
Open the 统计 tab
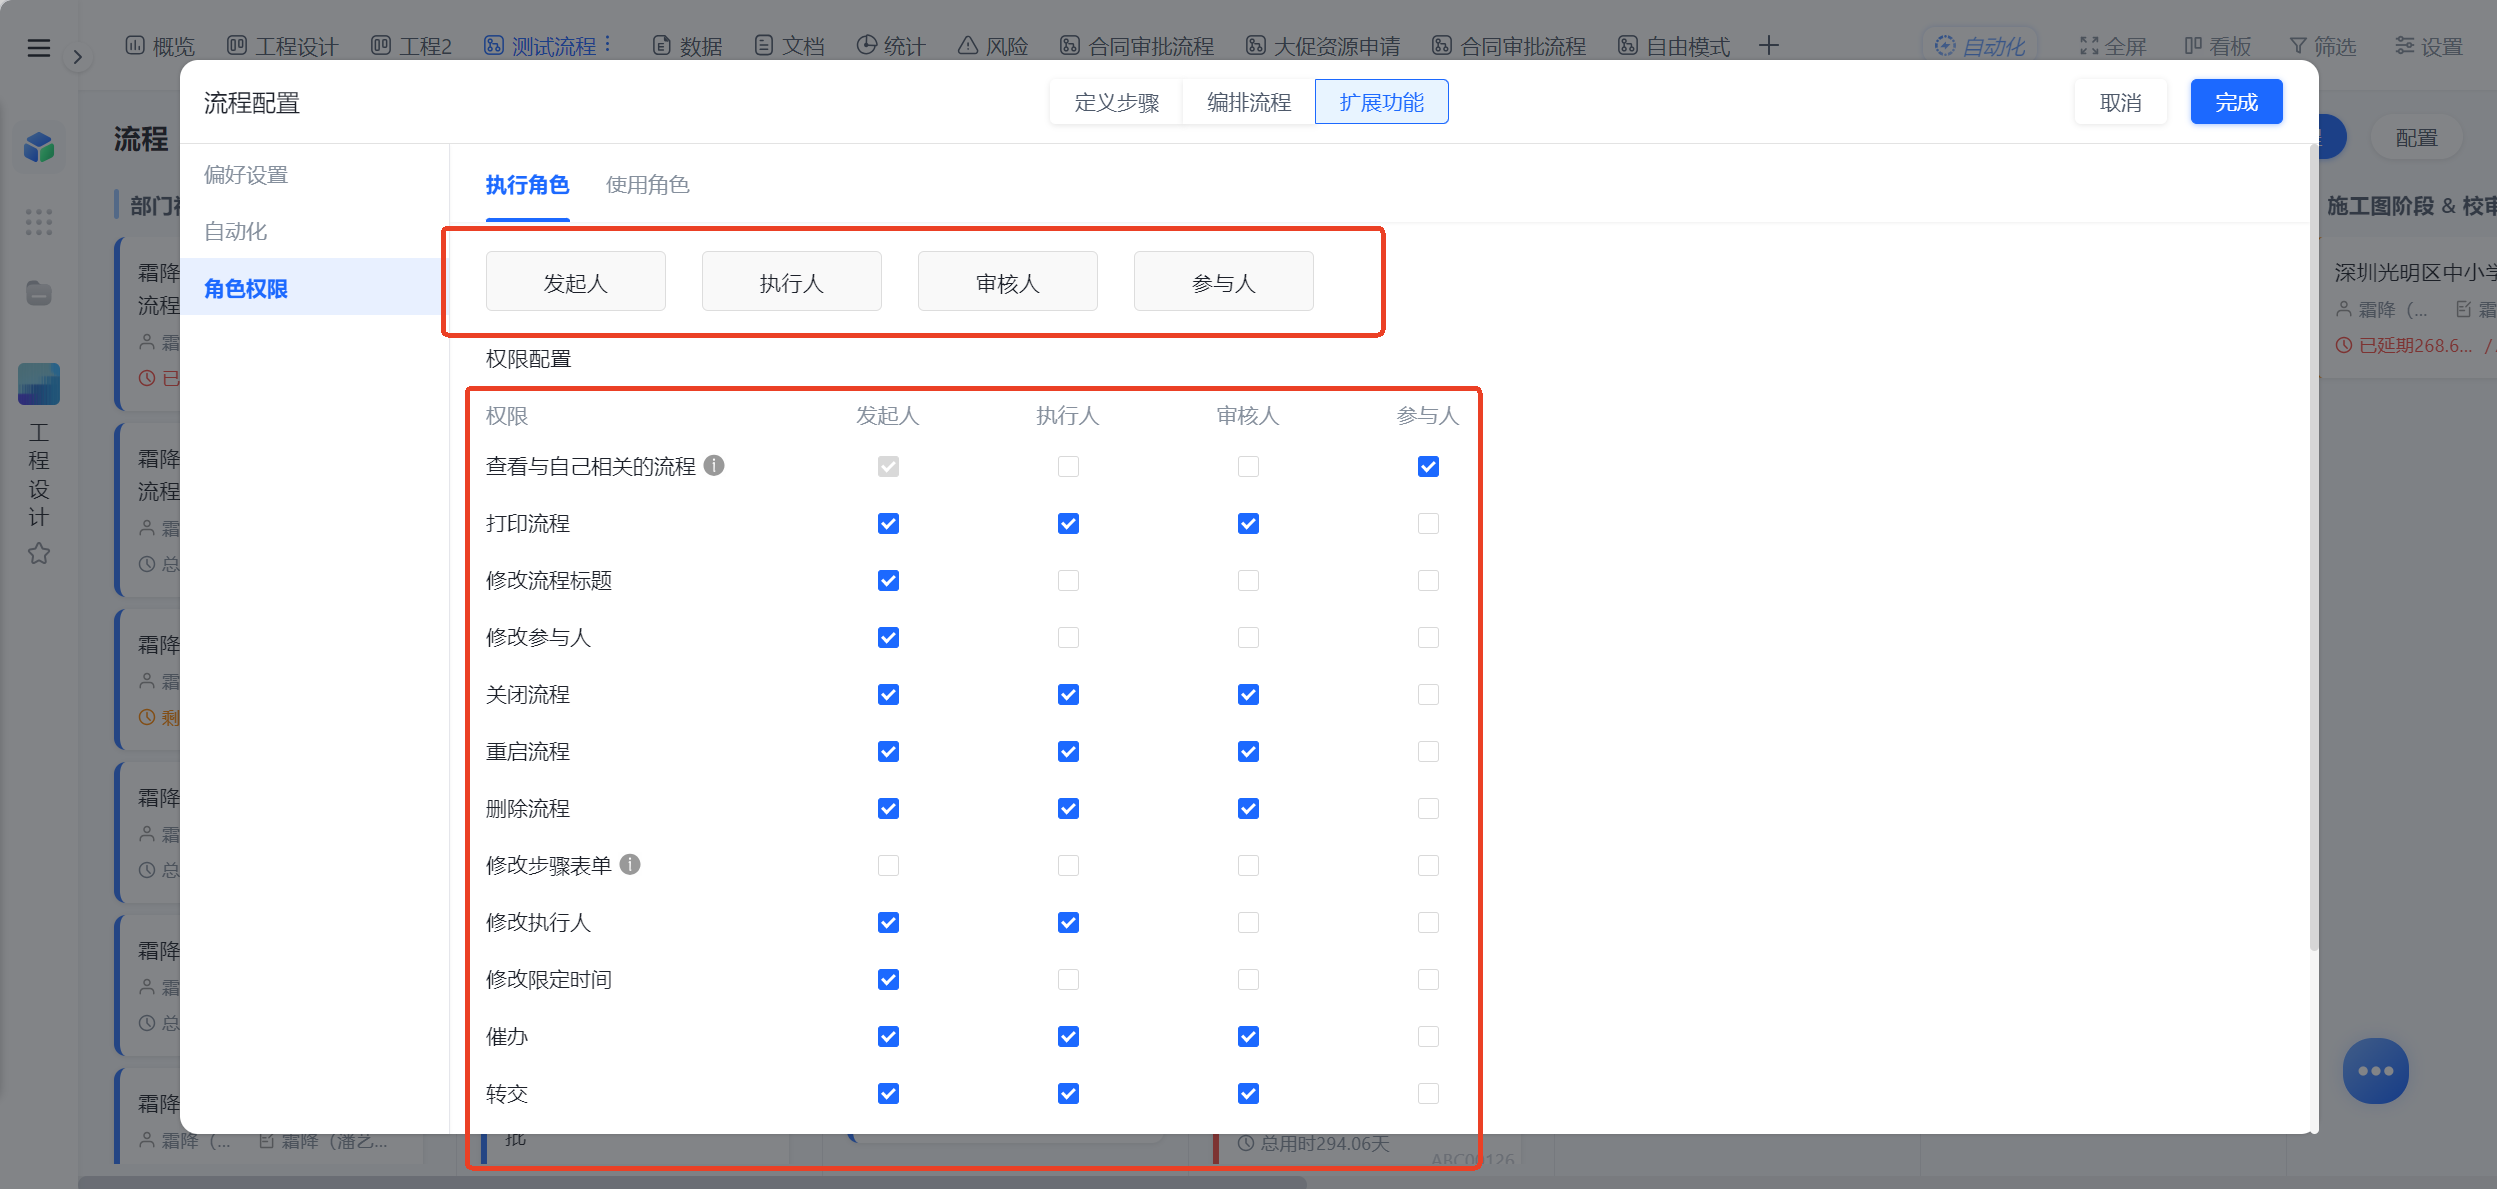[x=891, y=46]
